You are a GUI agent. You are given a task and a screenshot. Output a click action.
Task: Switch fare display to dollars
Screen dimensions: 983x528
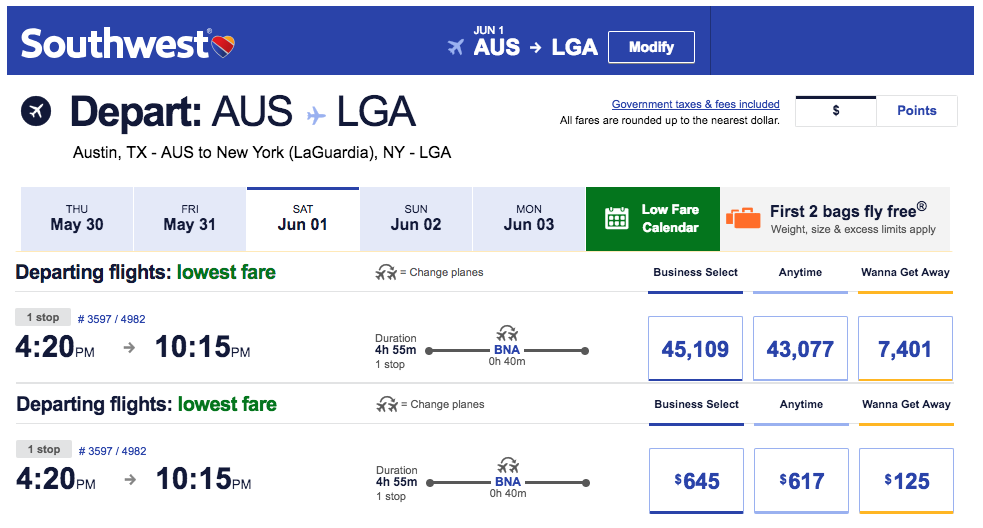pos(836,111)
